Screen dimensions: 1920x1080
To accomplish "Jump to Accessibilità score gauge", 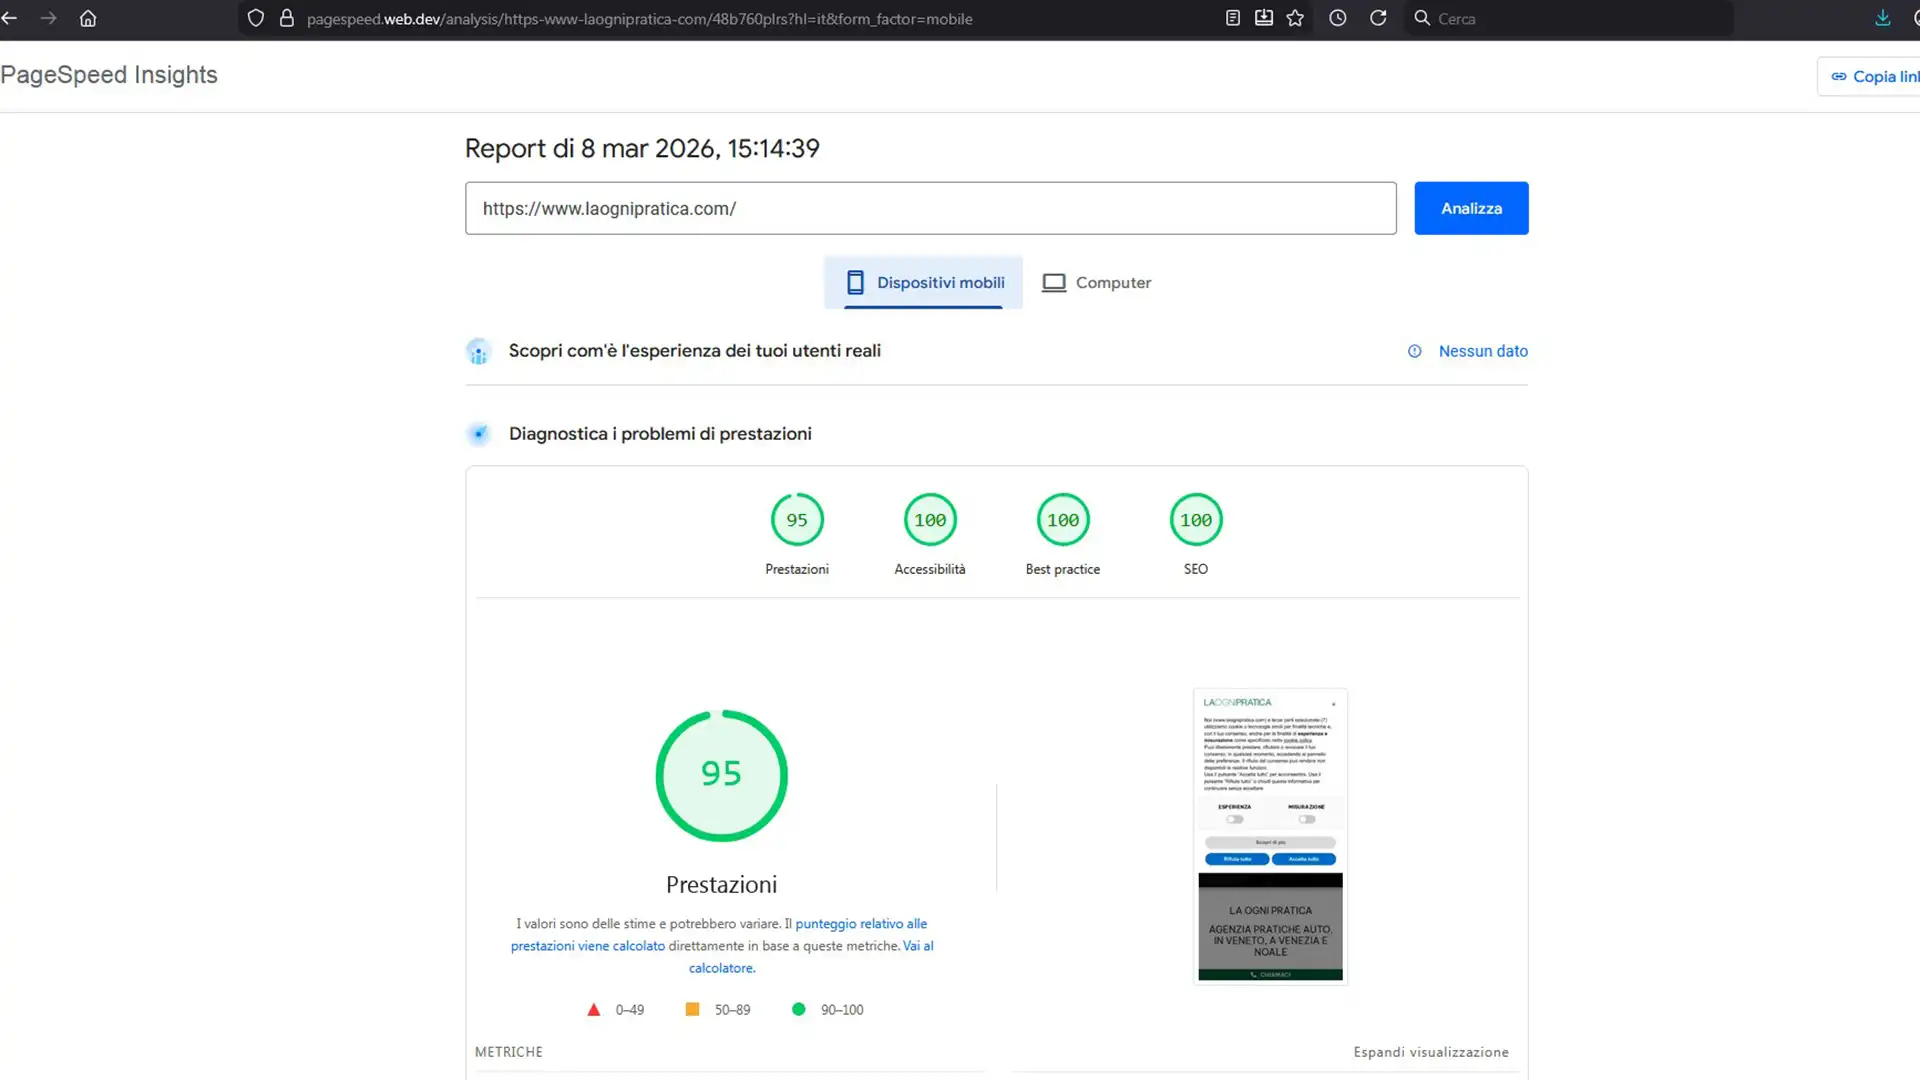I will (x=930, y=520).
